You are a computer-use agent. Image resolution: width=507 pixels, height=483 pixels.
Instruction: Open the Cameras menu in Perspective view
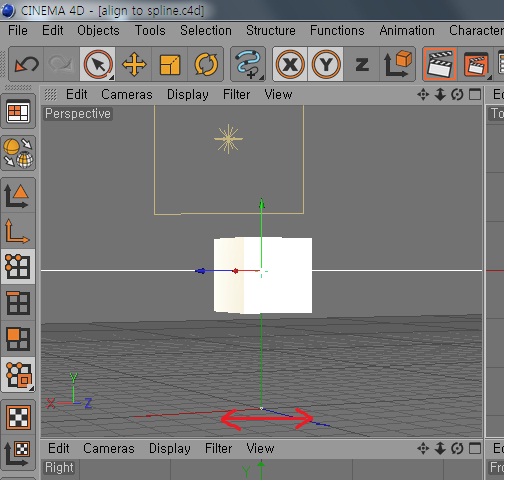127,95
